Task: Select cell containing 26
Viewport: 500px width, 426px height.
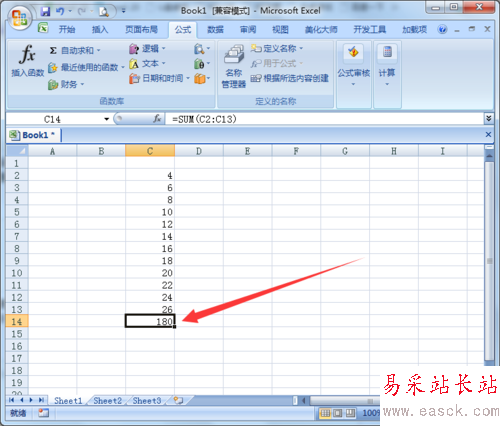Action: [x=150, y=309]
